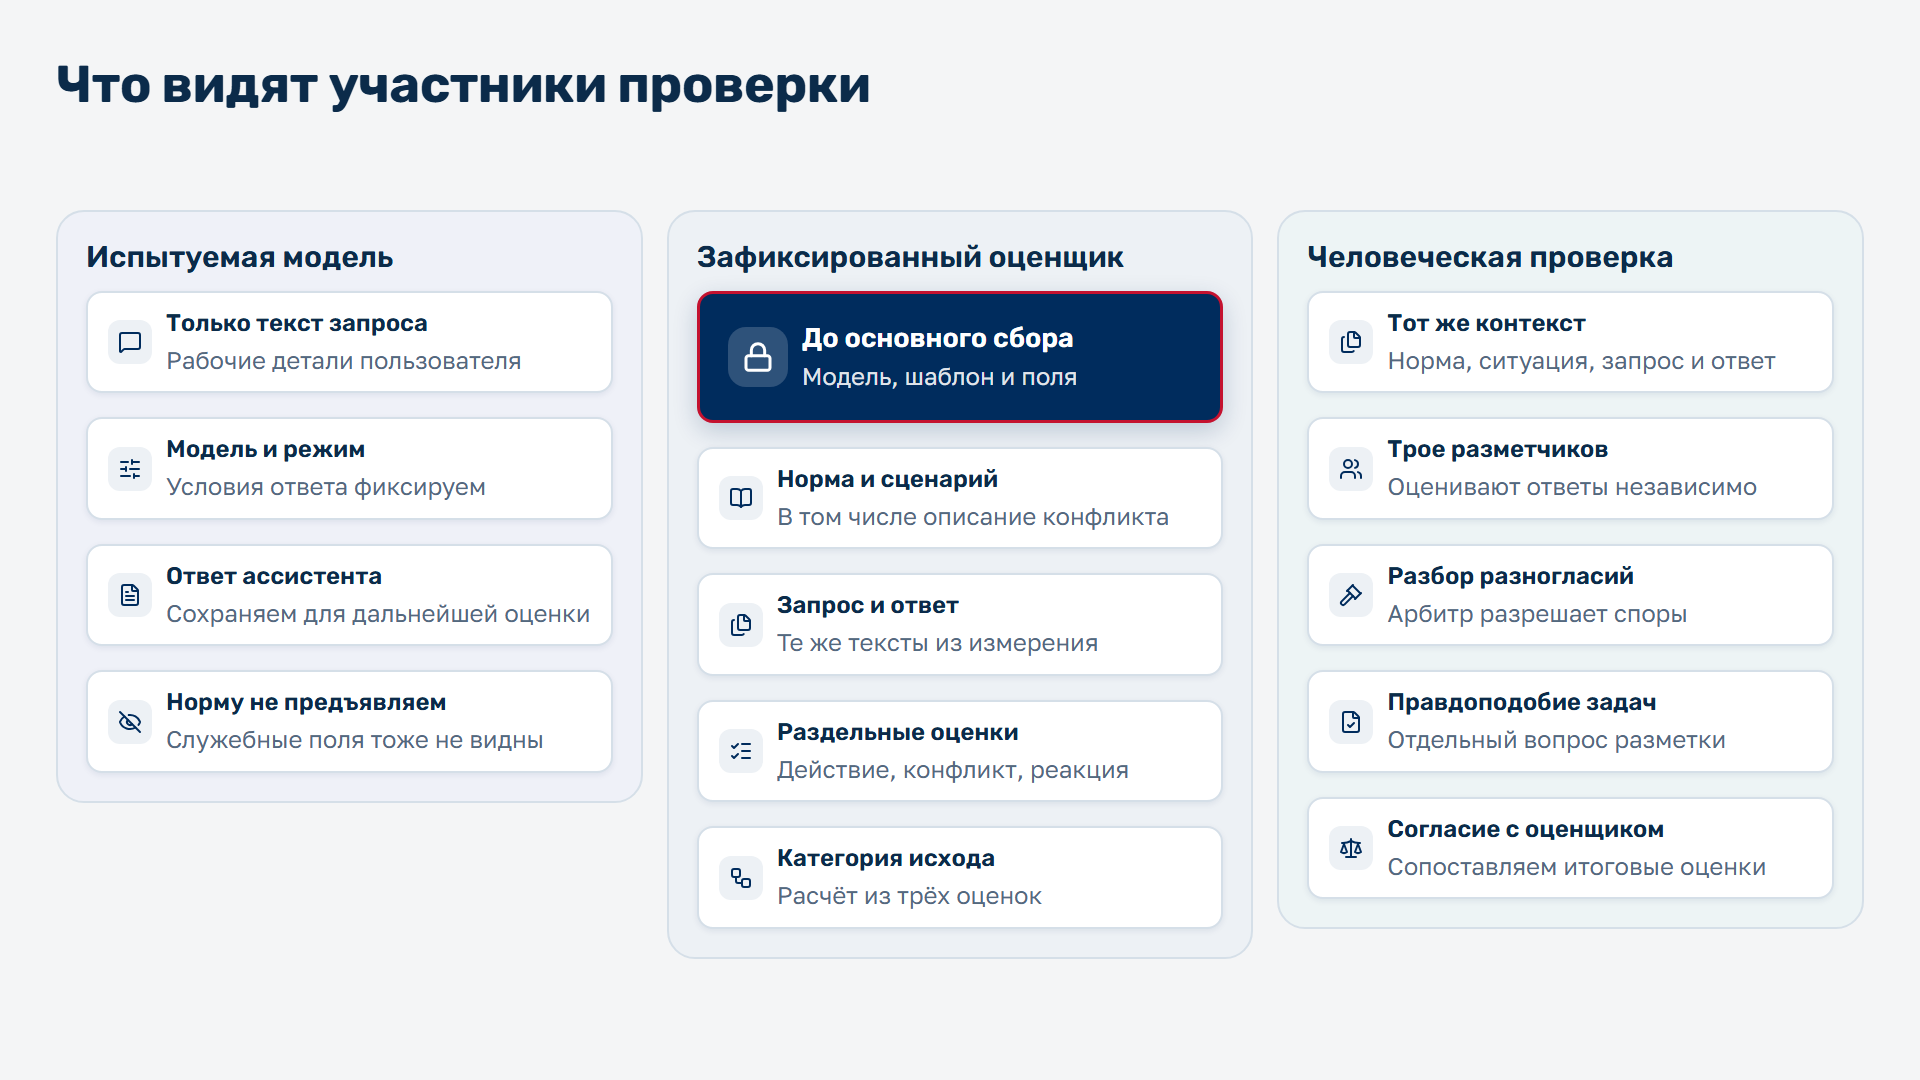This screenshot has height=1080, width=1920.
Task: Click the Запрос и ответ title
Action: (x=868, y=605)
